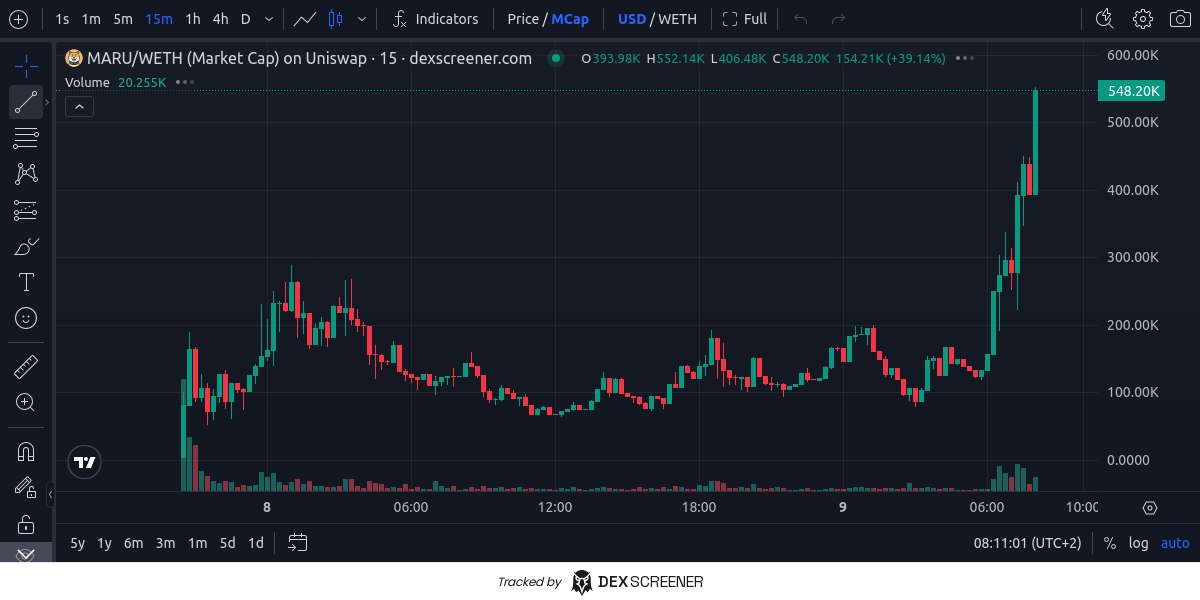Select the brush drawing tool

click(x=26, y=246)
